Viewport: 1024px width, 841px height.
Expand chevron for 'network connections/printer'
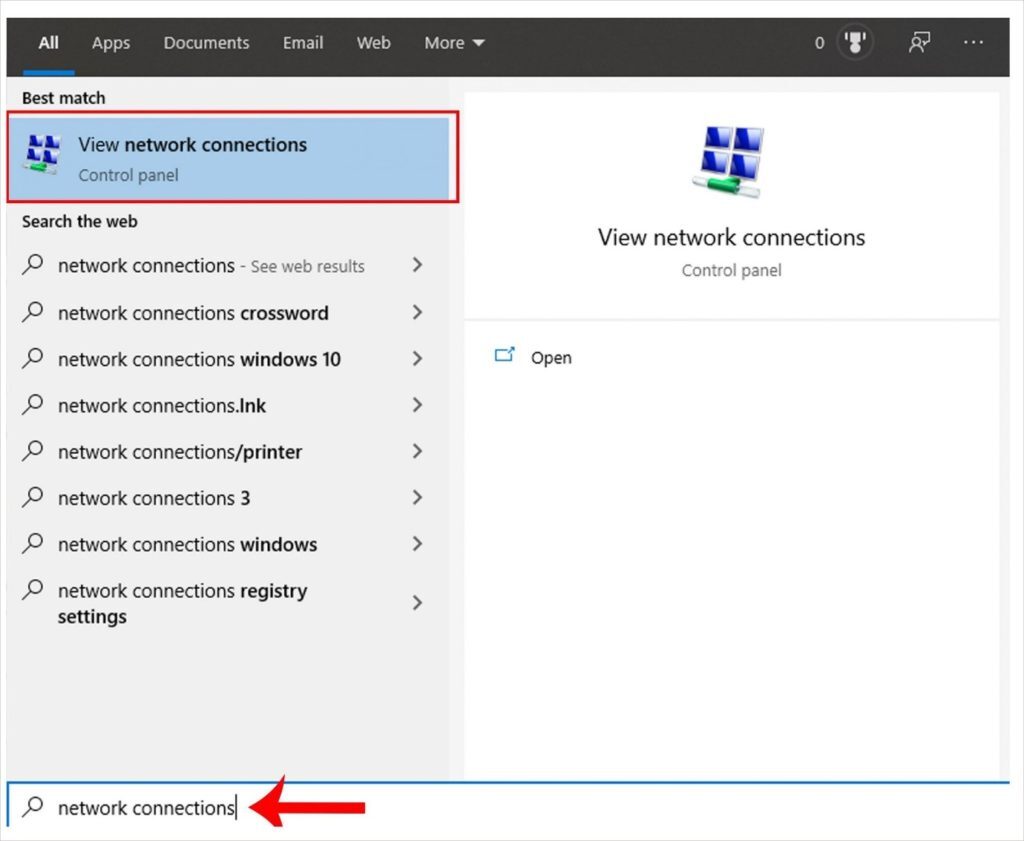[x=417, y=451]
